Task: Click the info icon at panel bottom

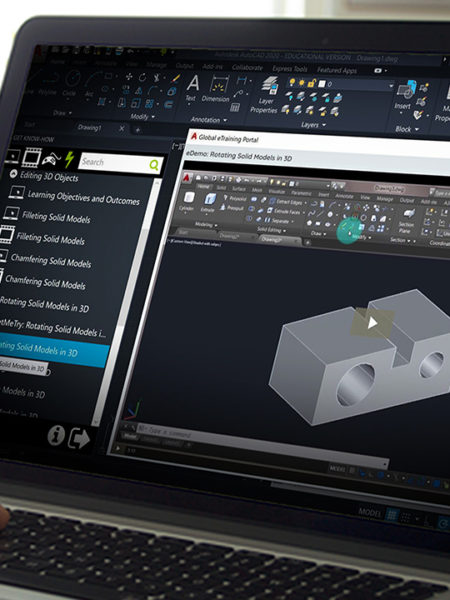Action: click(x=56, y=435)
